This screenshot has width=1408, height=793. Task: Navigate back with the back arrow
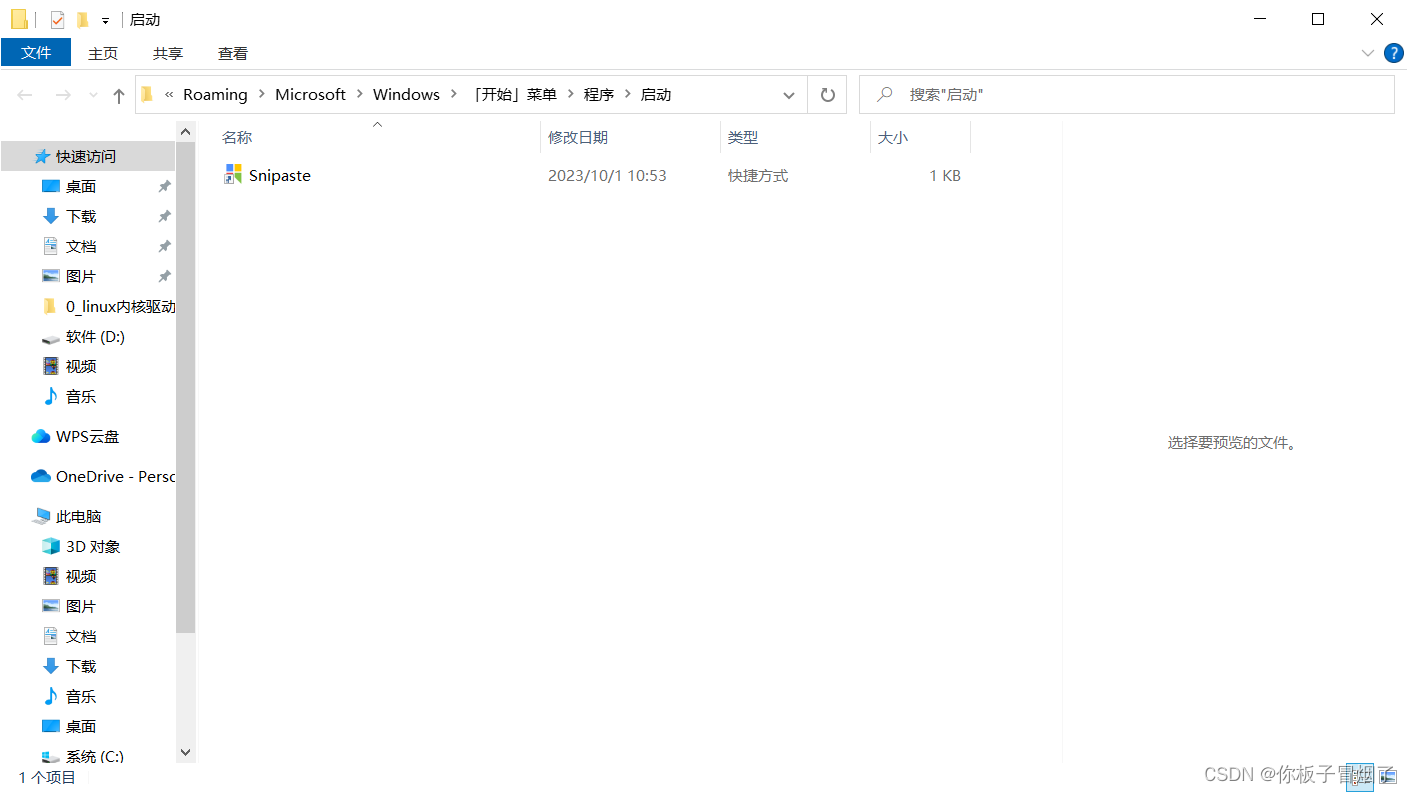point(24,94)
